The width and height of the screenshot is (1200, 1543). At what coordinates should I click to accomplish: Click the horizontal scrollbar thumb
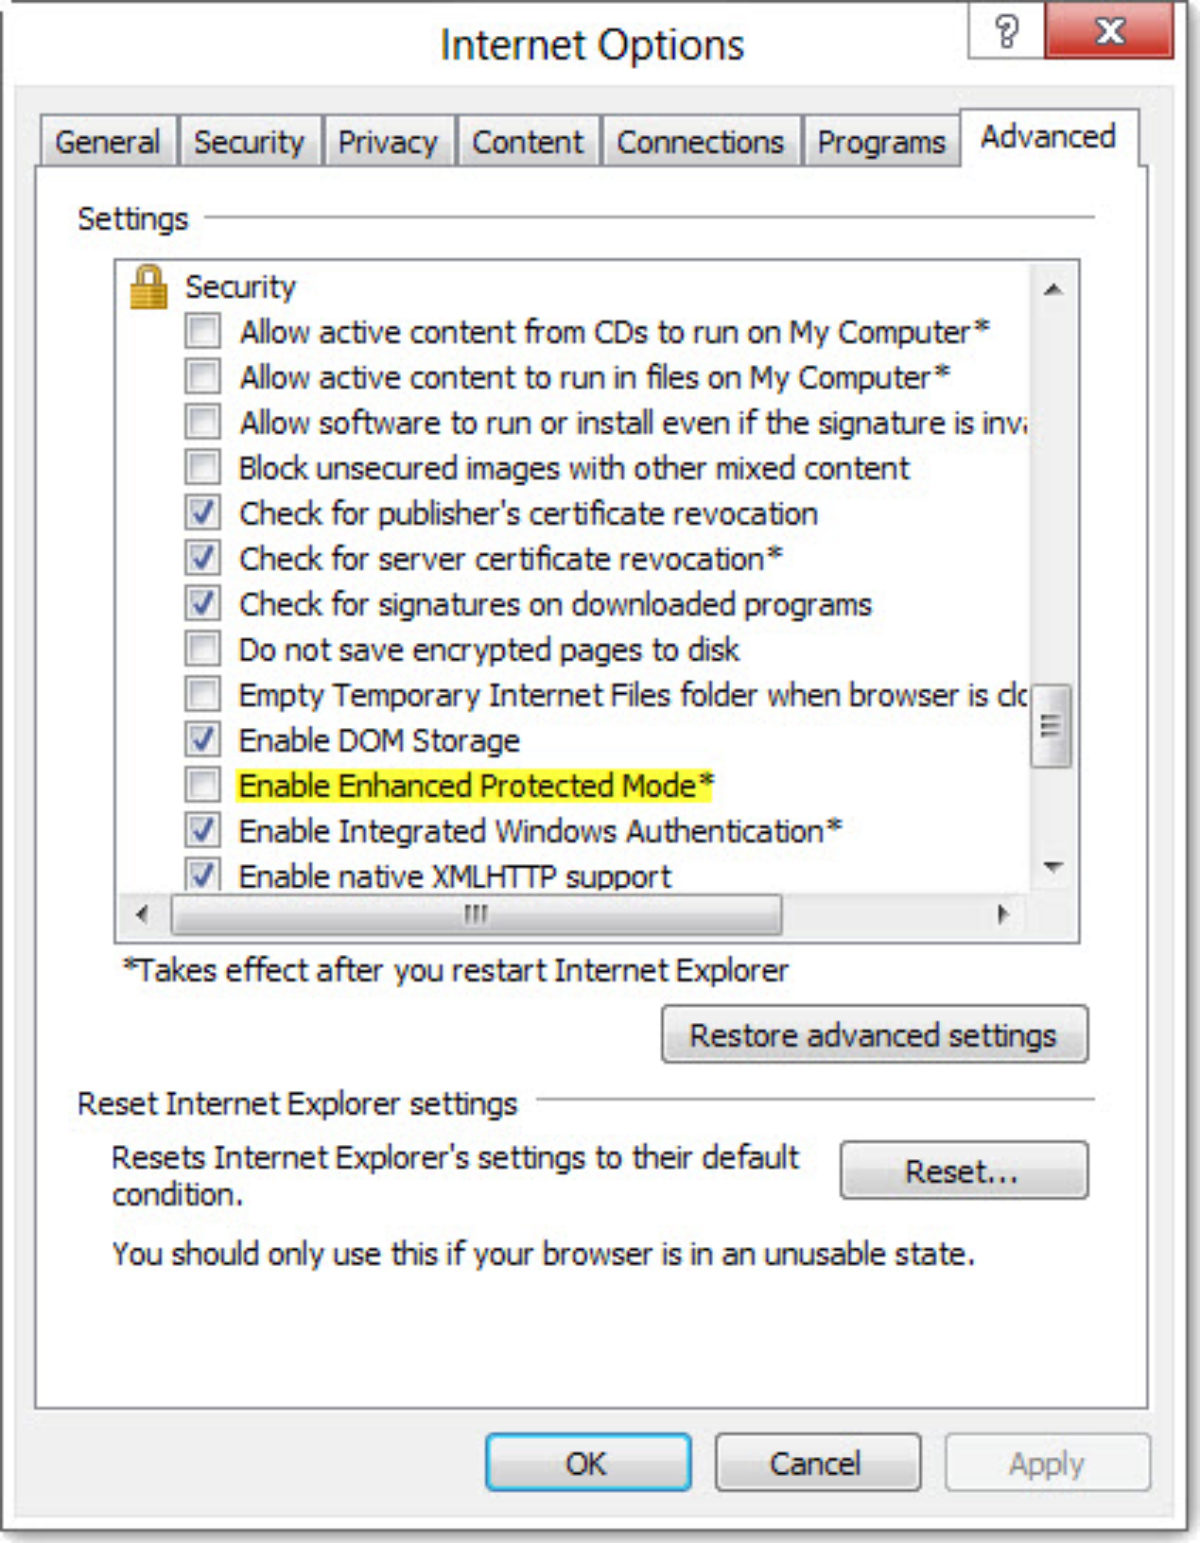click(x=476, y=914)
